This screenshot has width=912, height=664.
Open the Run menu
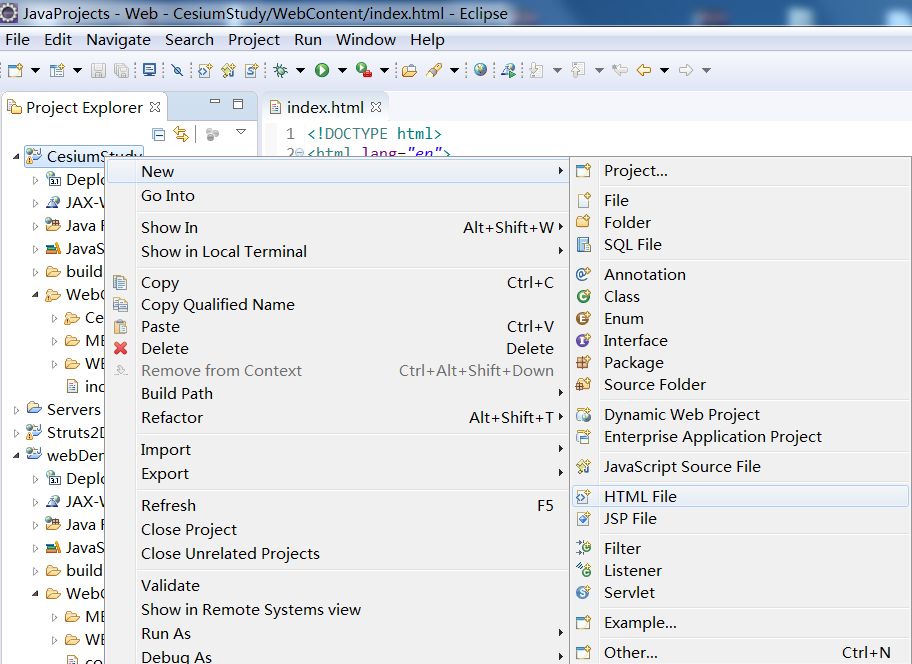click(x=308, y=40)
